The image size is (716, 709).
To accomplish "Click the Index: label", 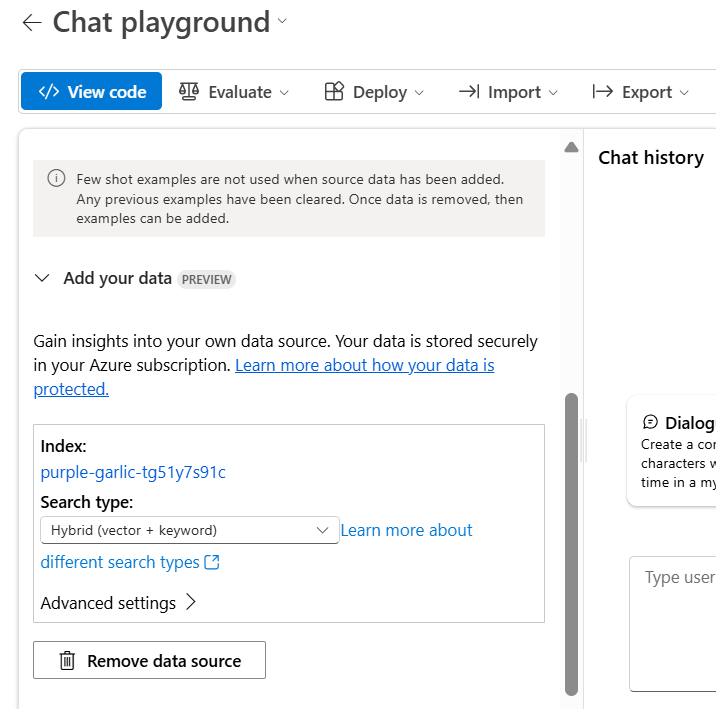I will click(63, 446).
